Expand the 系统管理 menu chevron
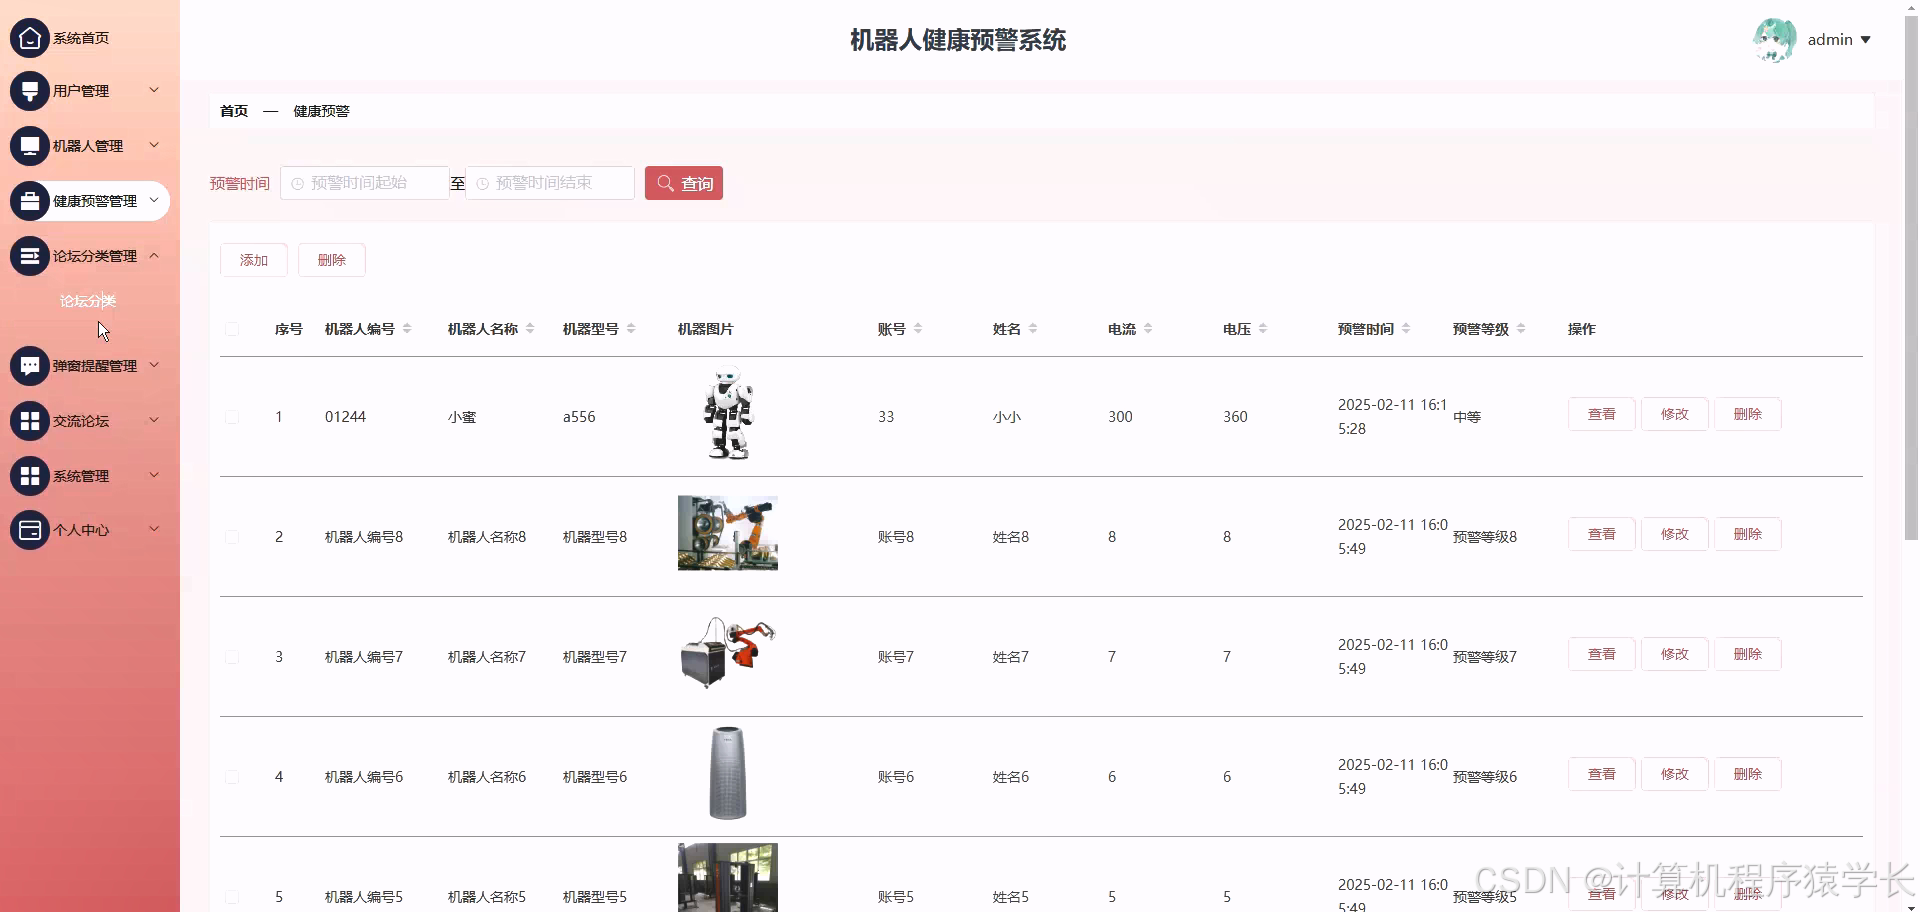 (x=155, y=475)
